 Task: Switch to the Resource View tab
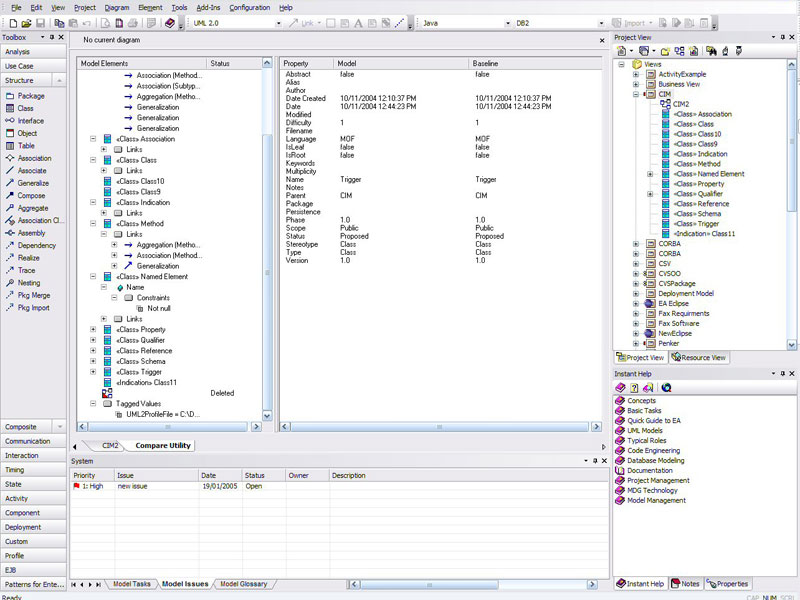coord(700,357)
